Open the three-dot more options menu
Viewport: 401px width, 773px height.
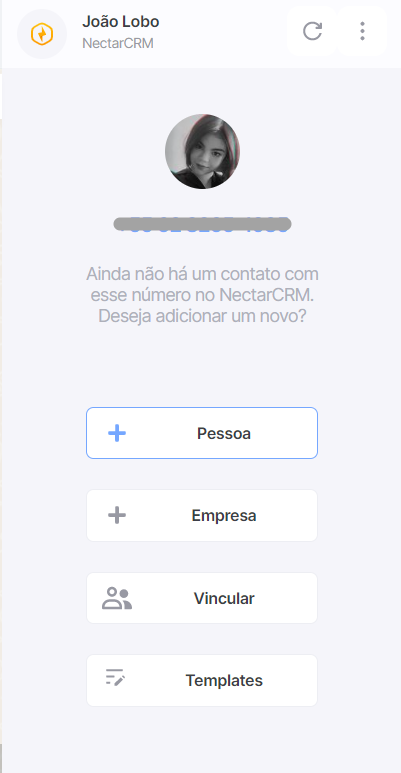pyautogui.click(x=363, y=31)
